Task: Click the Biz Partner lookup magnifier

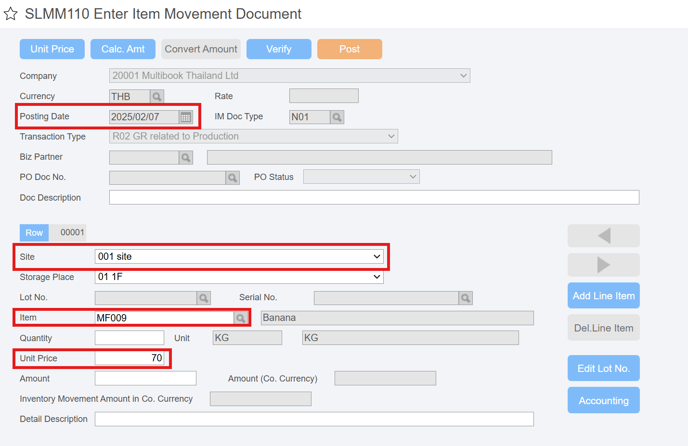Action: [x=186, y=157]
